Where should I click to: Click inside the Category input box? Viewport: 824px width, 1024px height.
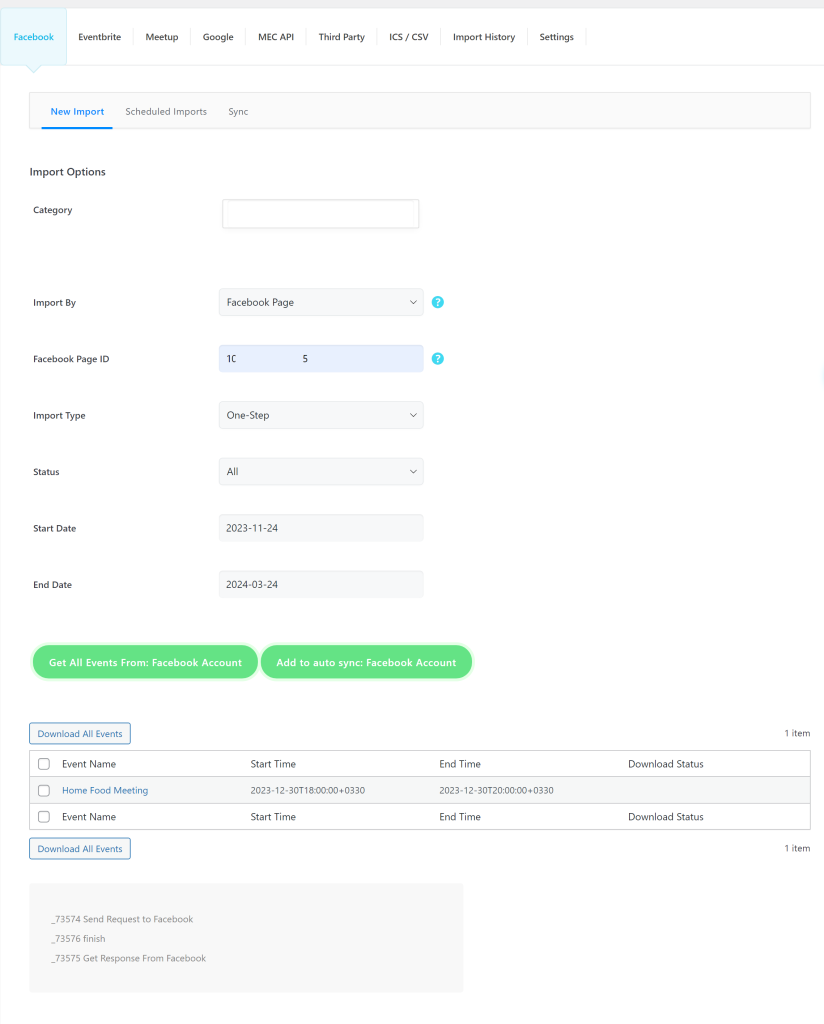click(320, 213)
